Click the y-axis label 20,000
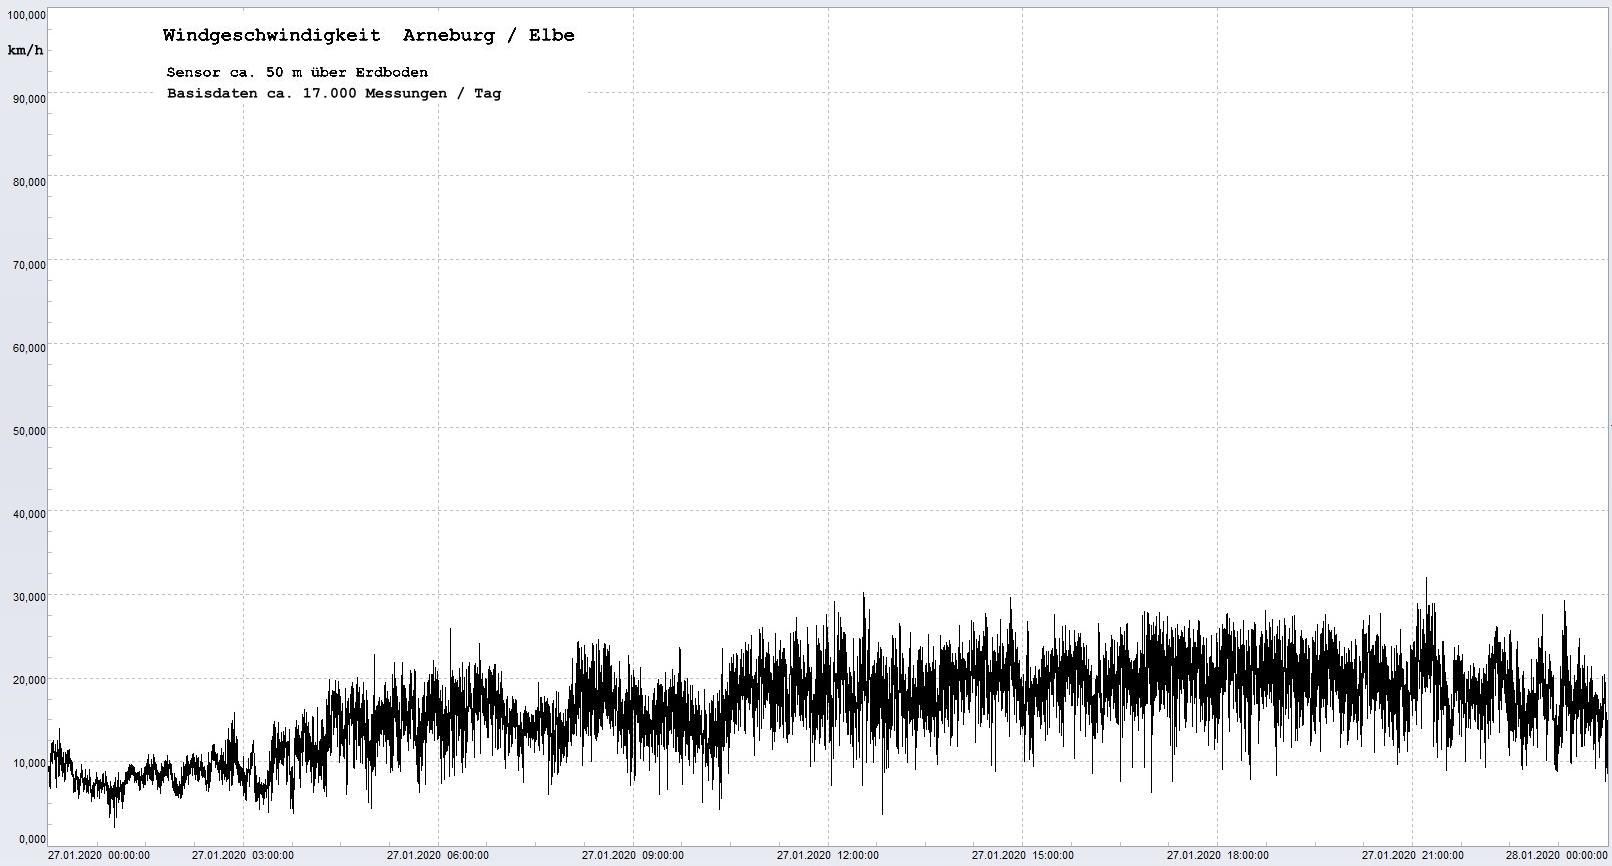The width and height of the screenshot is (1612, 866). click(29, 680)
